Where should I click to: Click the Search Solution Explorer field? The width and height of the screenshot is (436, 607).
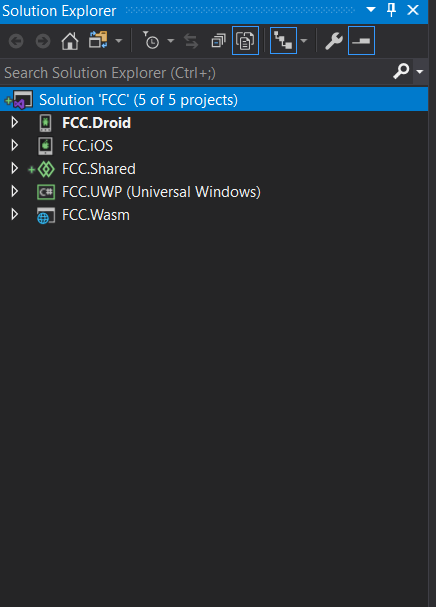[x=206, y=72]
